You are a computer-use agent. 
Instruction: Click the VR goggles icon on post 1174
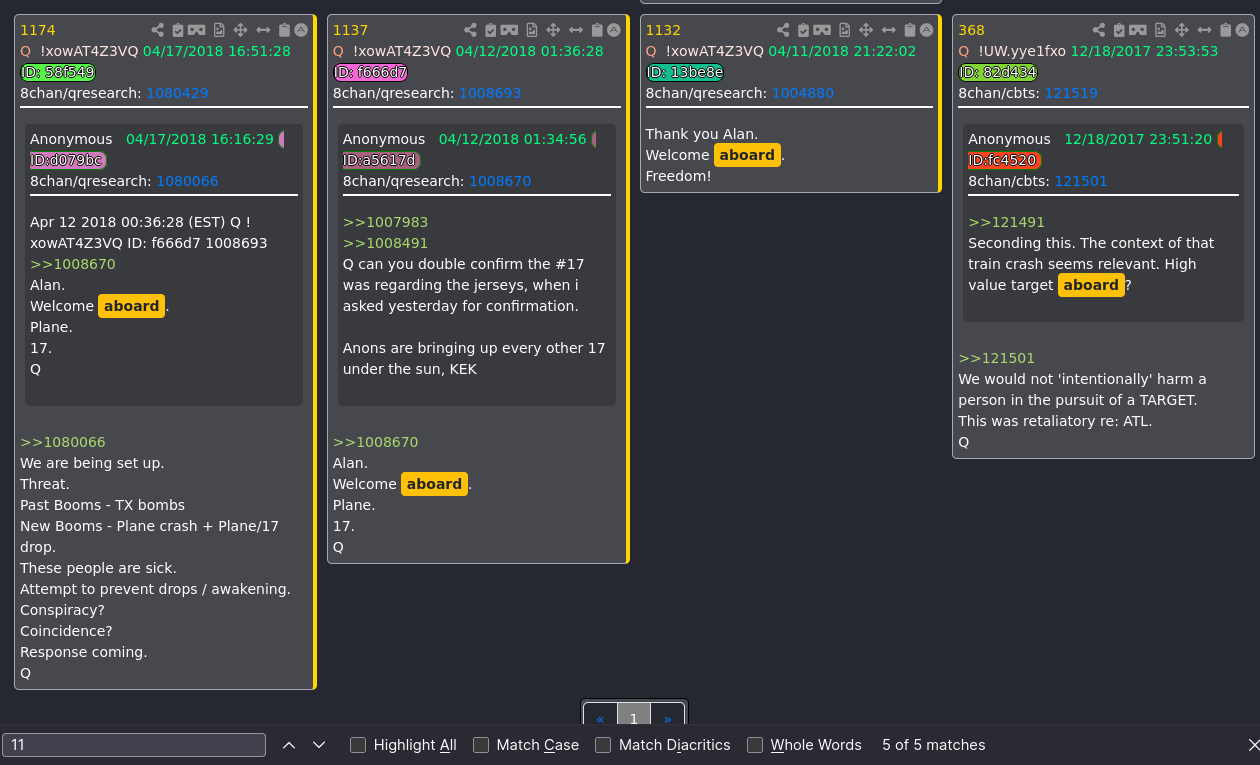(197, 30)
